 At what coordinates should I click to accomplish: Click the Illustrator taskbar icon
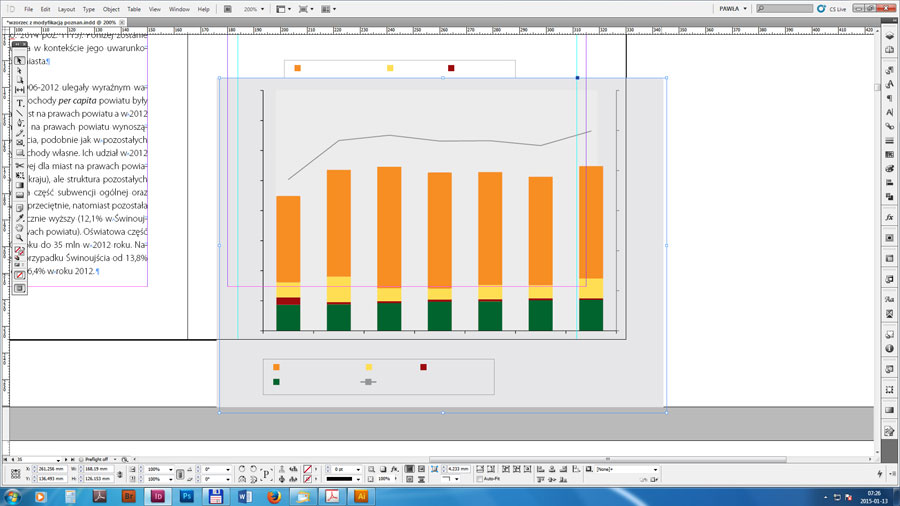point(361,496)
